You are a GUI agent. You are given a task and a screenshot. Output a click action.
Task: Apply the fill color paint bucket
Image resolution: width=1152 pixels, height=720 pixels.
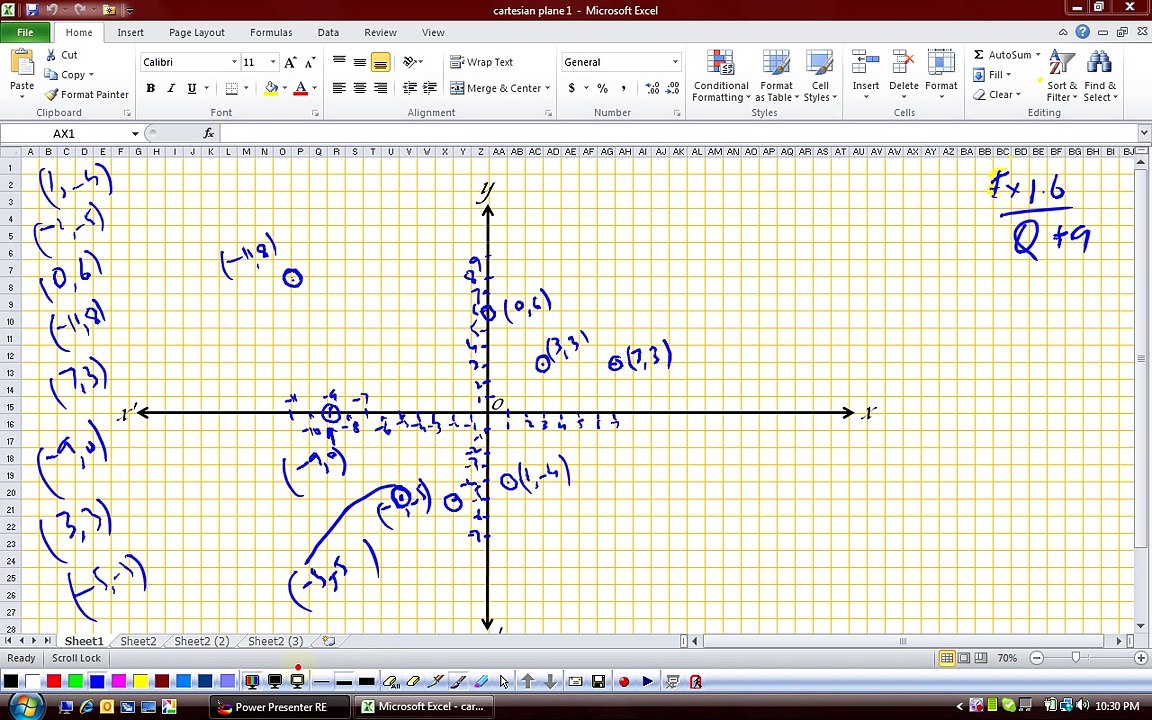pyautogui.click(x=271, y=88)
